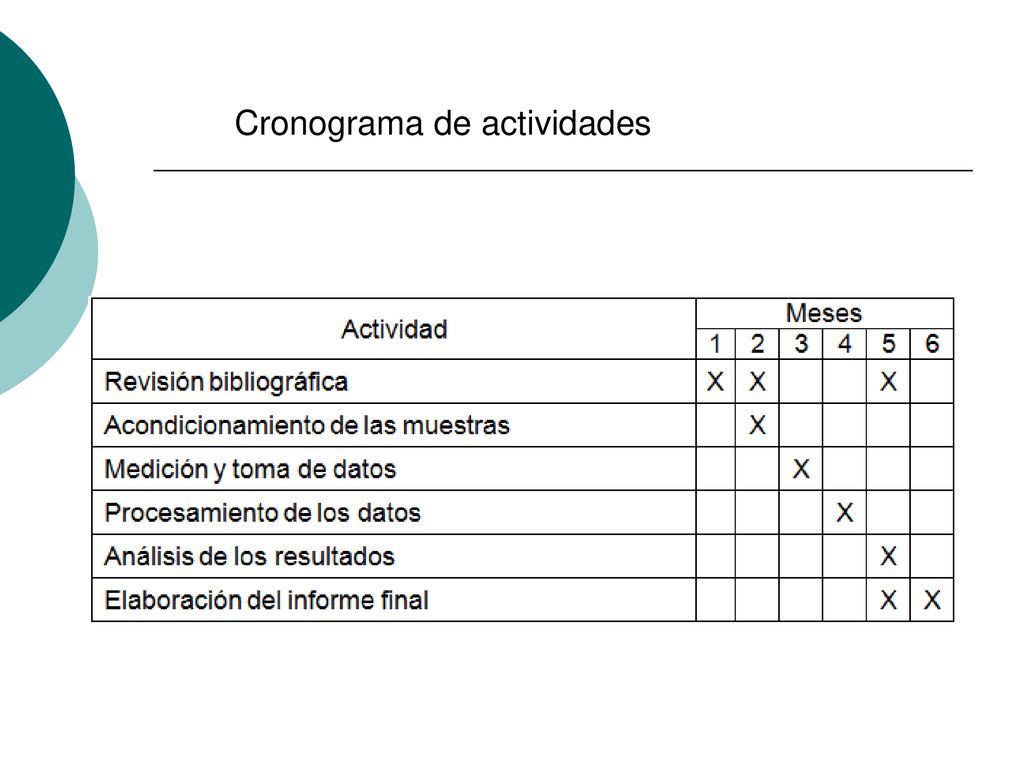
Task: Click X in Acondicionamiento month 2 cell
Action: point(757,425)
